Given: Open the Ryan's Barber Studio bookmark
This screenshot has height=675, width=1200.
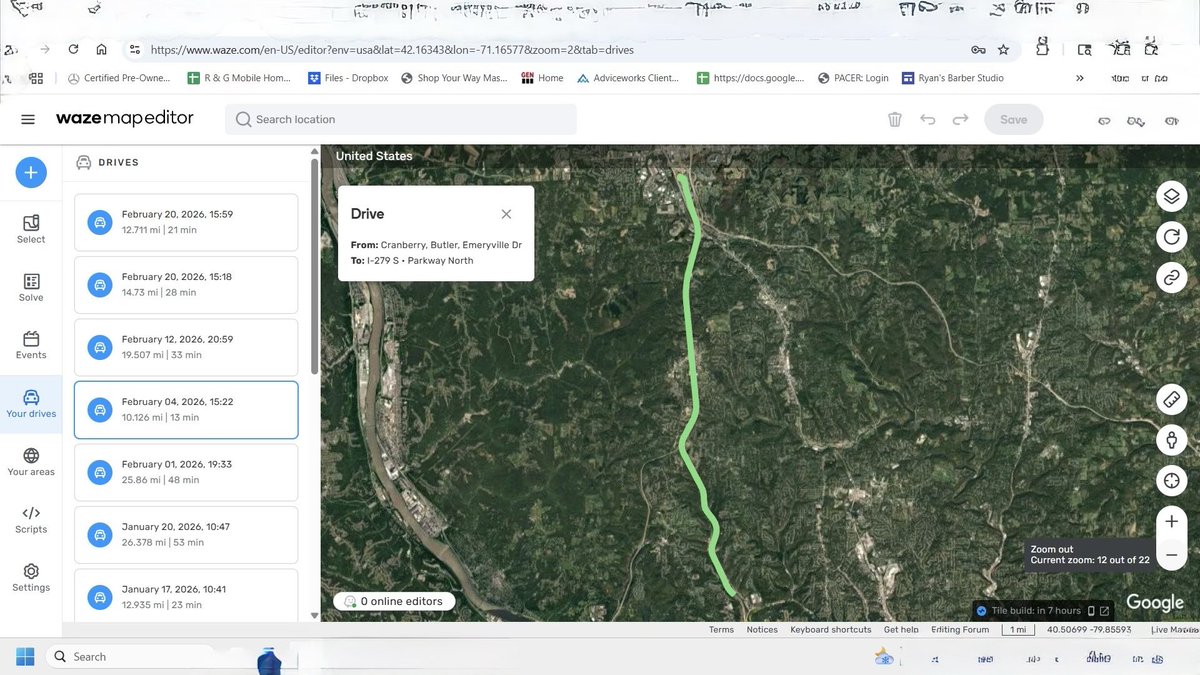Looking at the screenshot, I should (x=953, y=78).
